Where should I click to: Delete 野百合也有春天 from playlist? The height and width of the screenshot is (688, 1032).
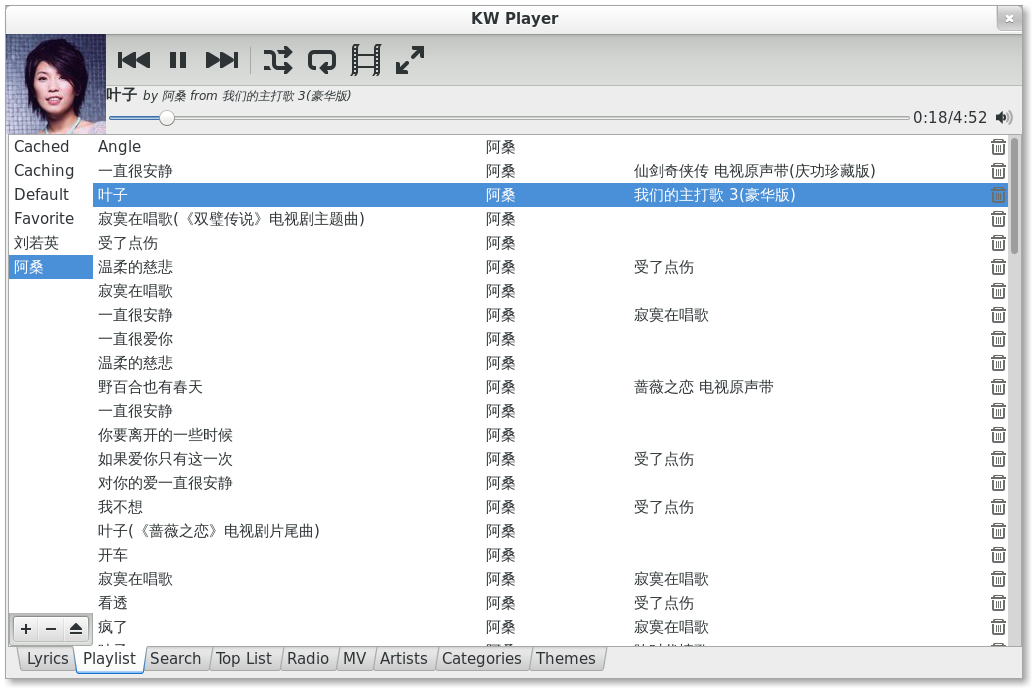click(x=998, y=387)
